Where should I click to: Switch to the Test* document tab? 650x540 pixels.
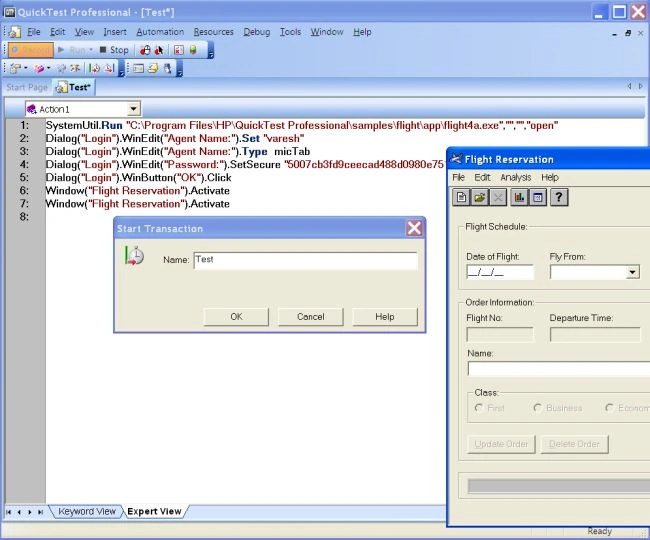point(74,87)
